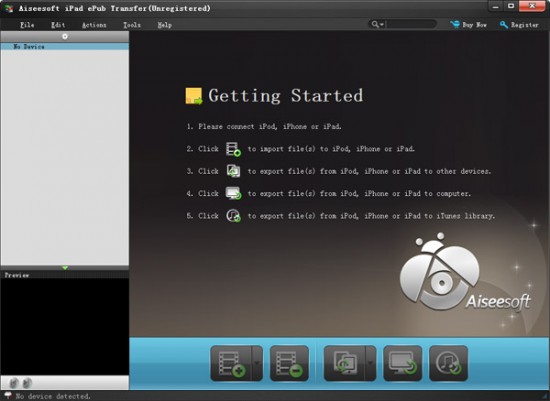
Task: Click the remove files bottom toolbar button
Action: [289, 363]
